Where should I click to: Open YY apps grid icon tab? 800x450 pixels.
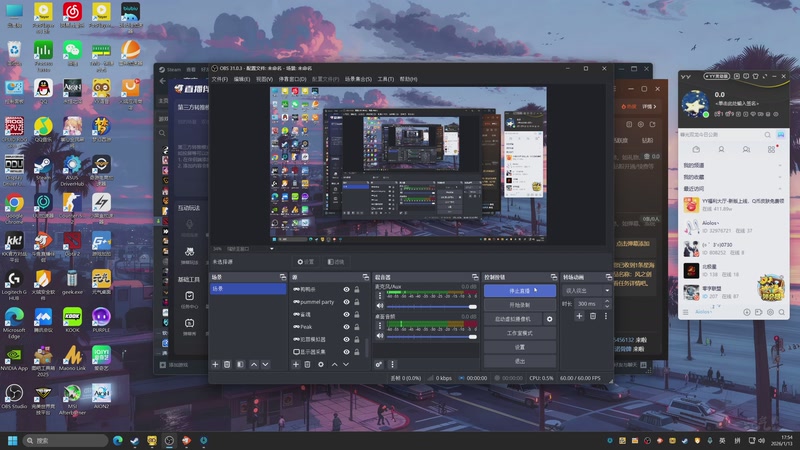tap(771, 149)
